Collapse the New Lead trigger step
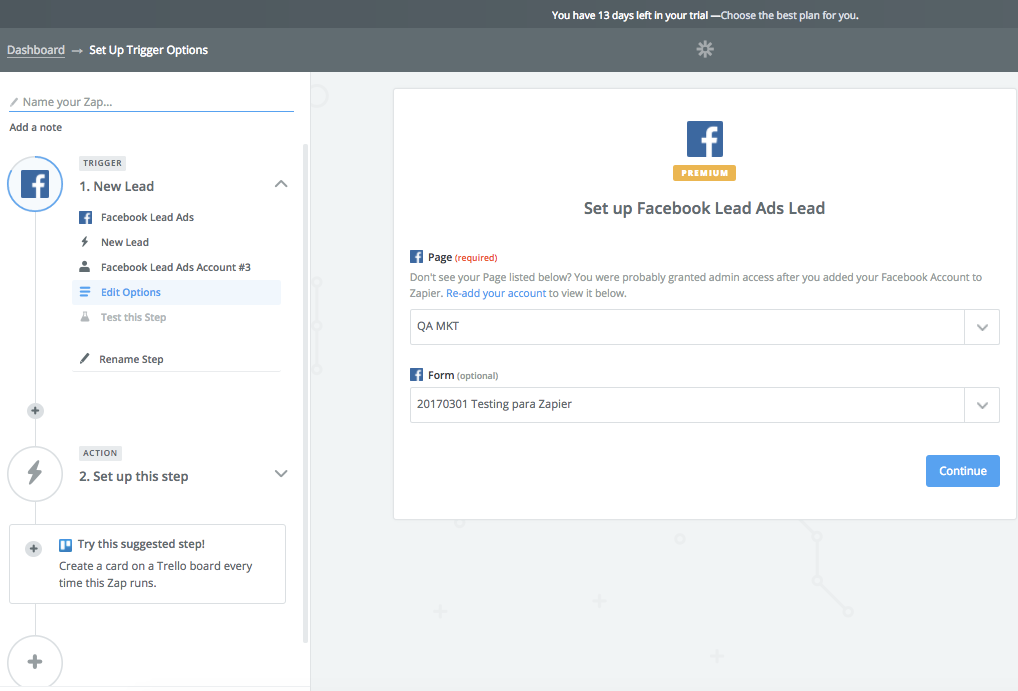 coord(280,184)
